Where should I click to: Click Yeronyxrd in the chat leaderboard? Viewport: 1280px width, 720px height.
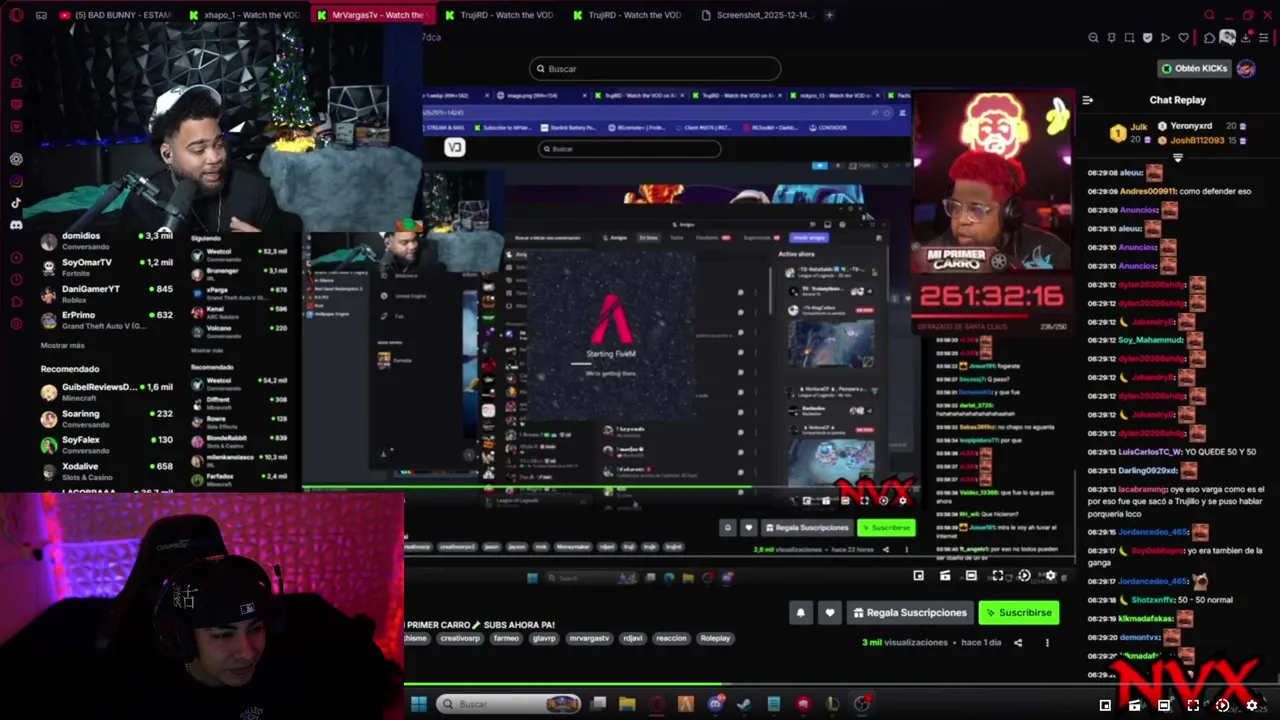(1191, 126)
